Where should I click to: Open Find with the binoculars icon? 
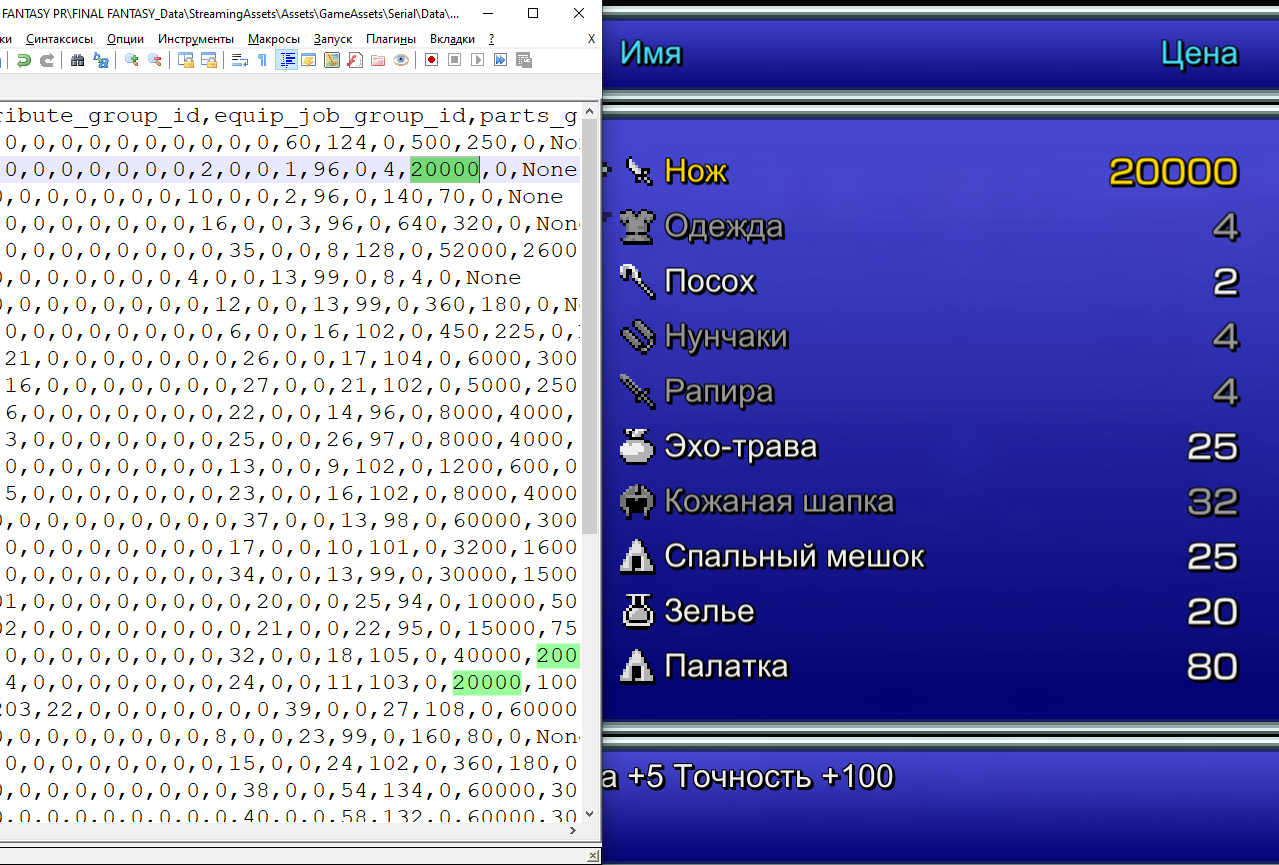pyautogui.click(x=77, y=60)
